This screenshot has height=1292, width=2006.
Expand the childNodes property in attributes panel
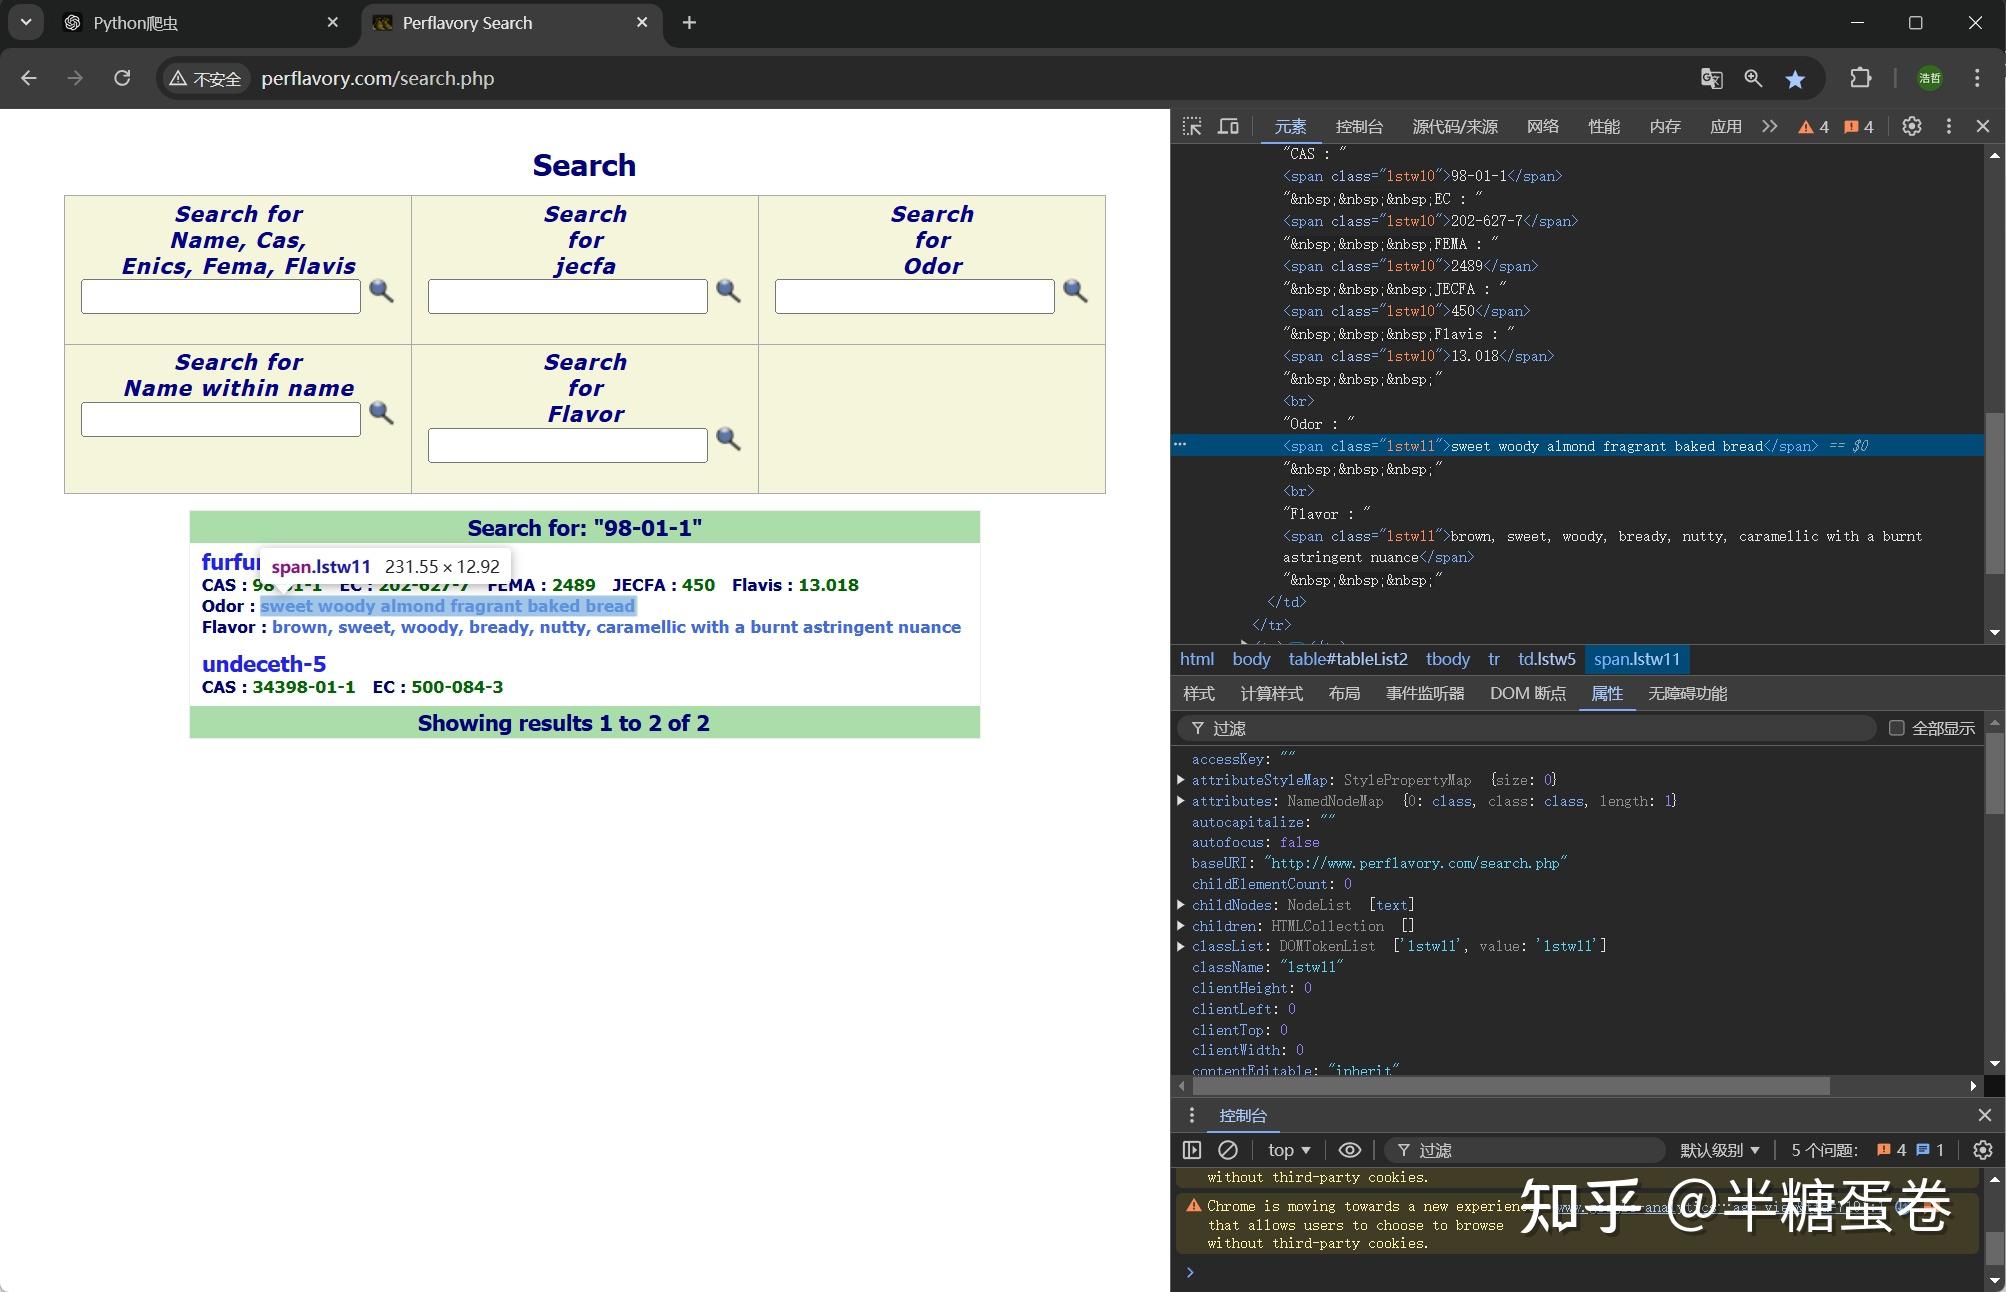1180,904
